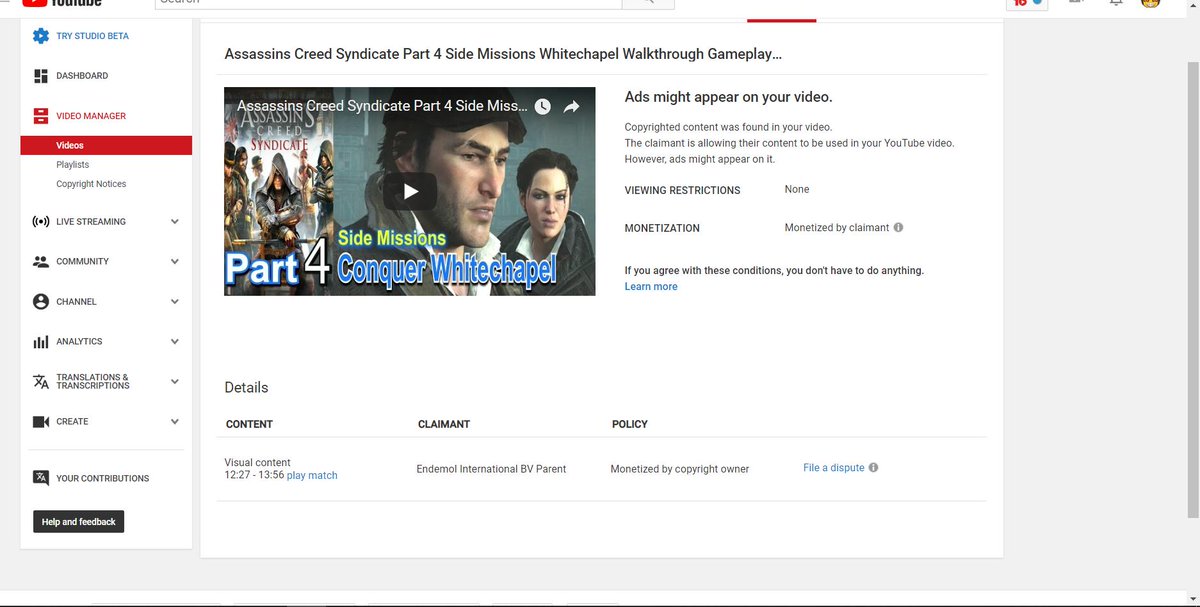Click the video title overlay in player
This screenshot has height=607, width=1200.
381,106
